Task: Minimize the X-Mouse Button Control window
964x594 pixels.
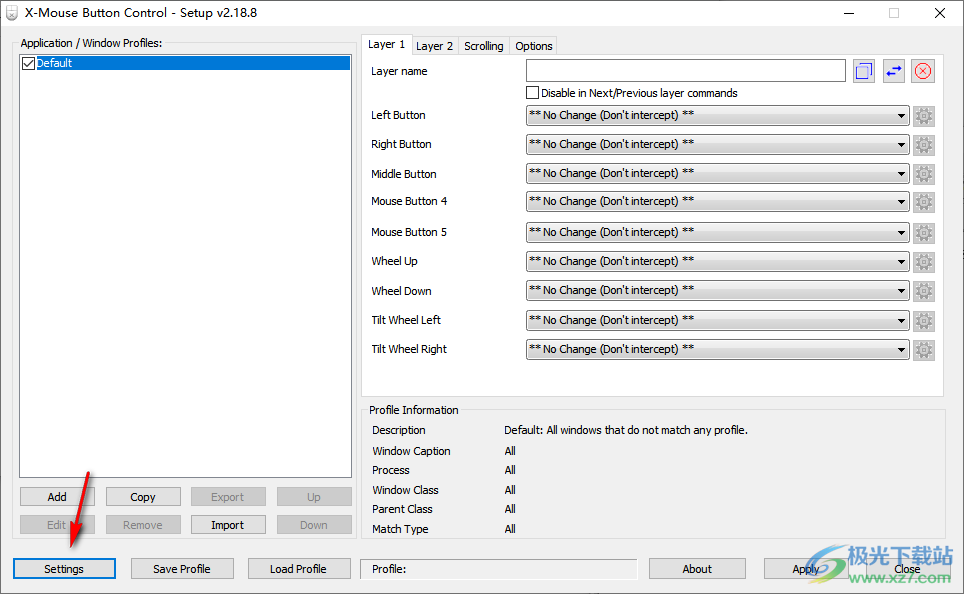Action: click(x=849, y=13)
